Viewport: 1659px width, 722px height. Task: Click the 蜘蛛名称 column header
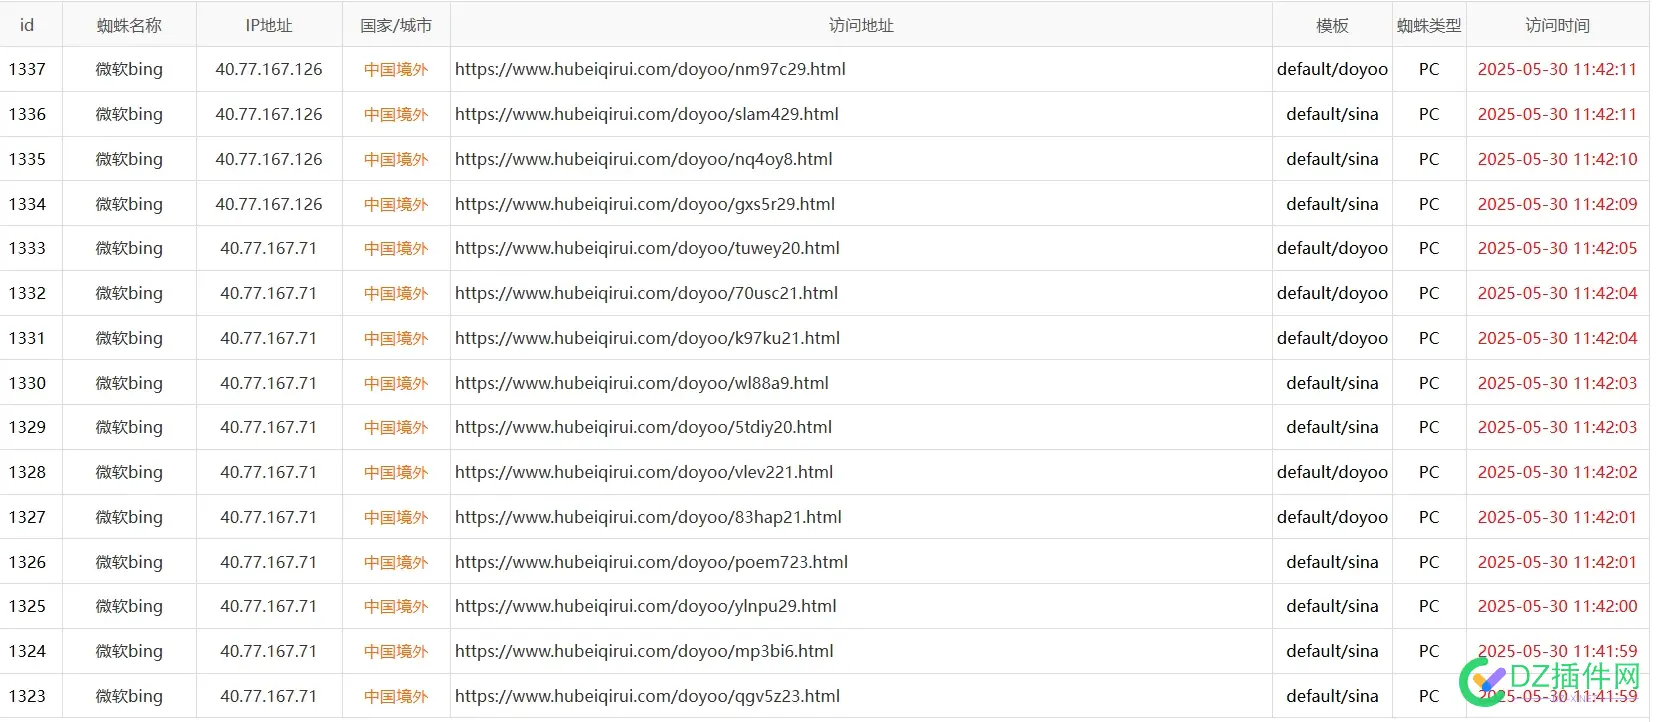129,25
